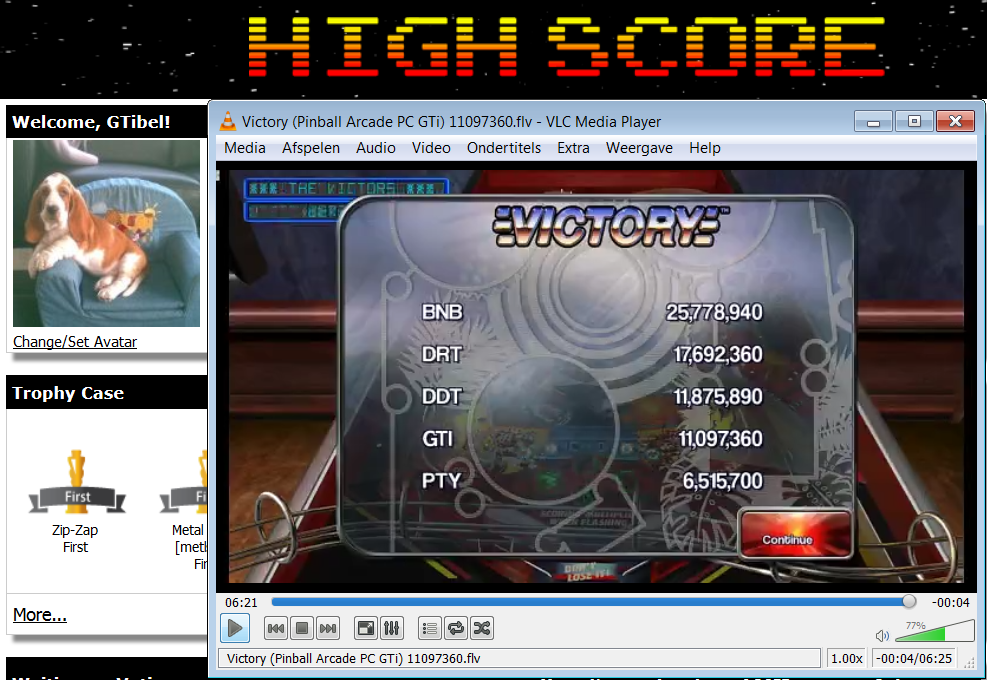Open the Audio menu

tap(376, 148)
